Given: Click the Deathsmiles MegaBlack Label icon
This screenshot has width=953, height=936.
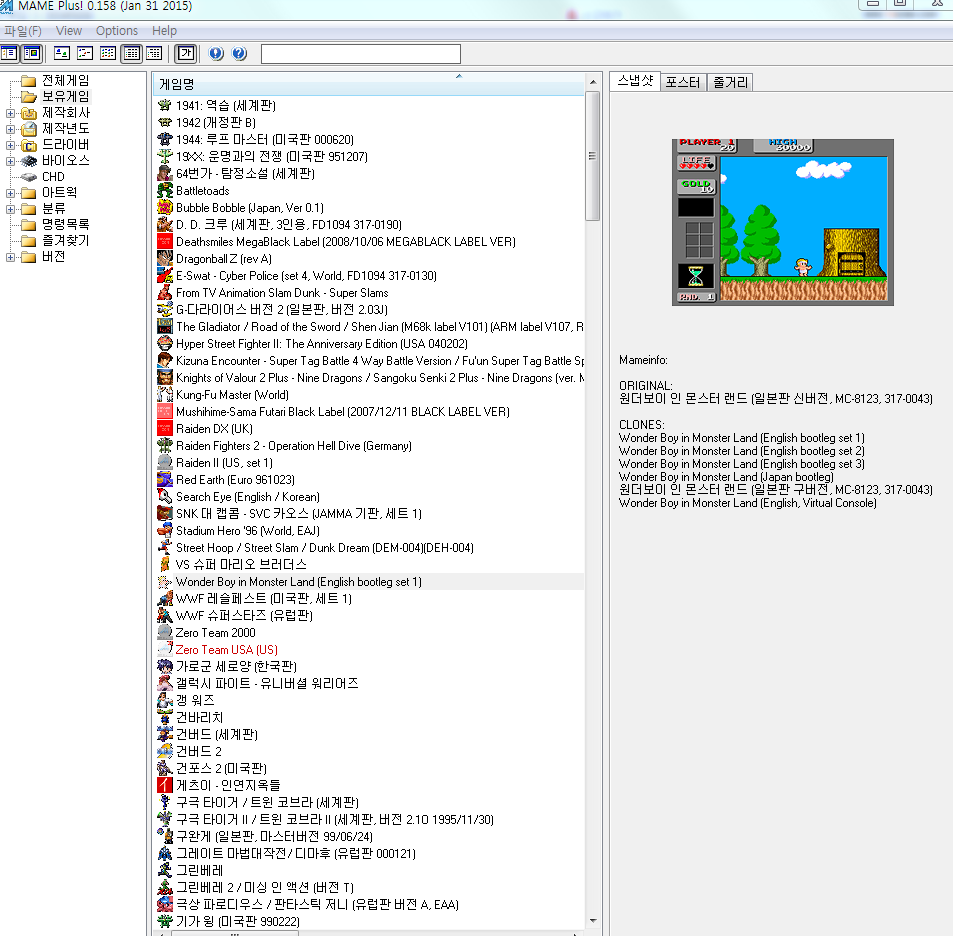Looking at the screenshot, I should [165, 241].
